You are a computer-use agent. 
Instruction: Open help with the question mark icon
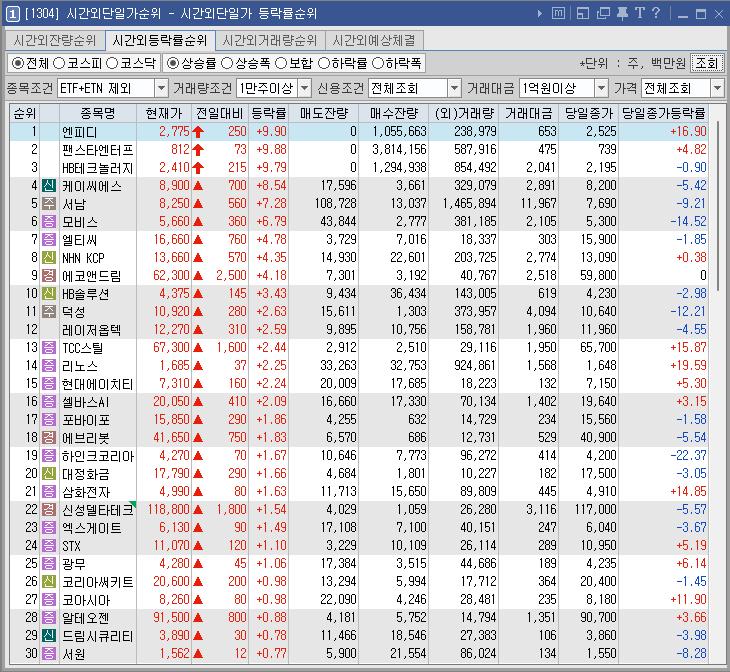tap(656, 13)
